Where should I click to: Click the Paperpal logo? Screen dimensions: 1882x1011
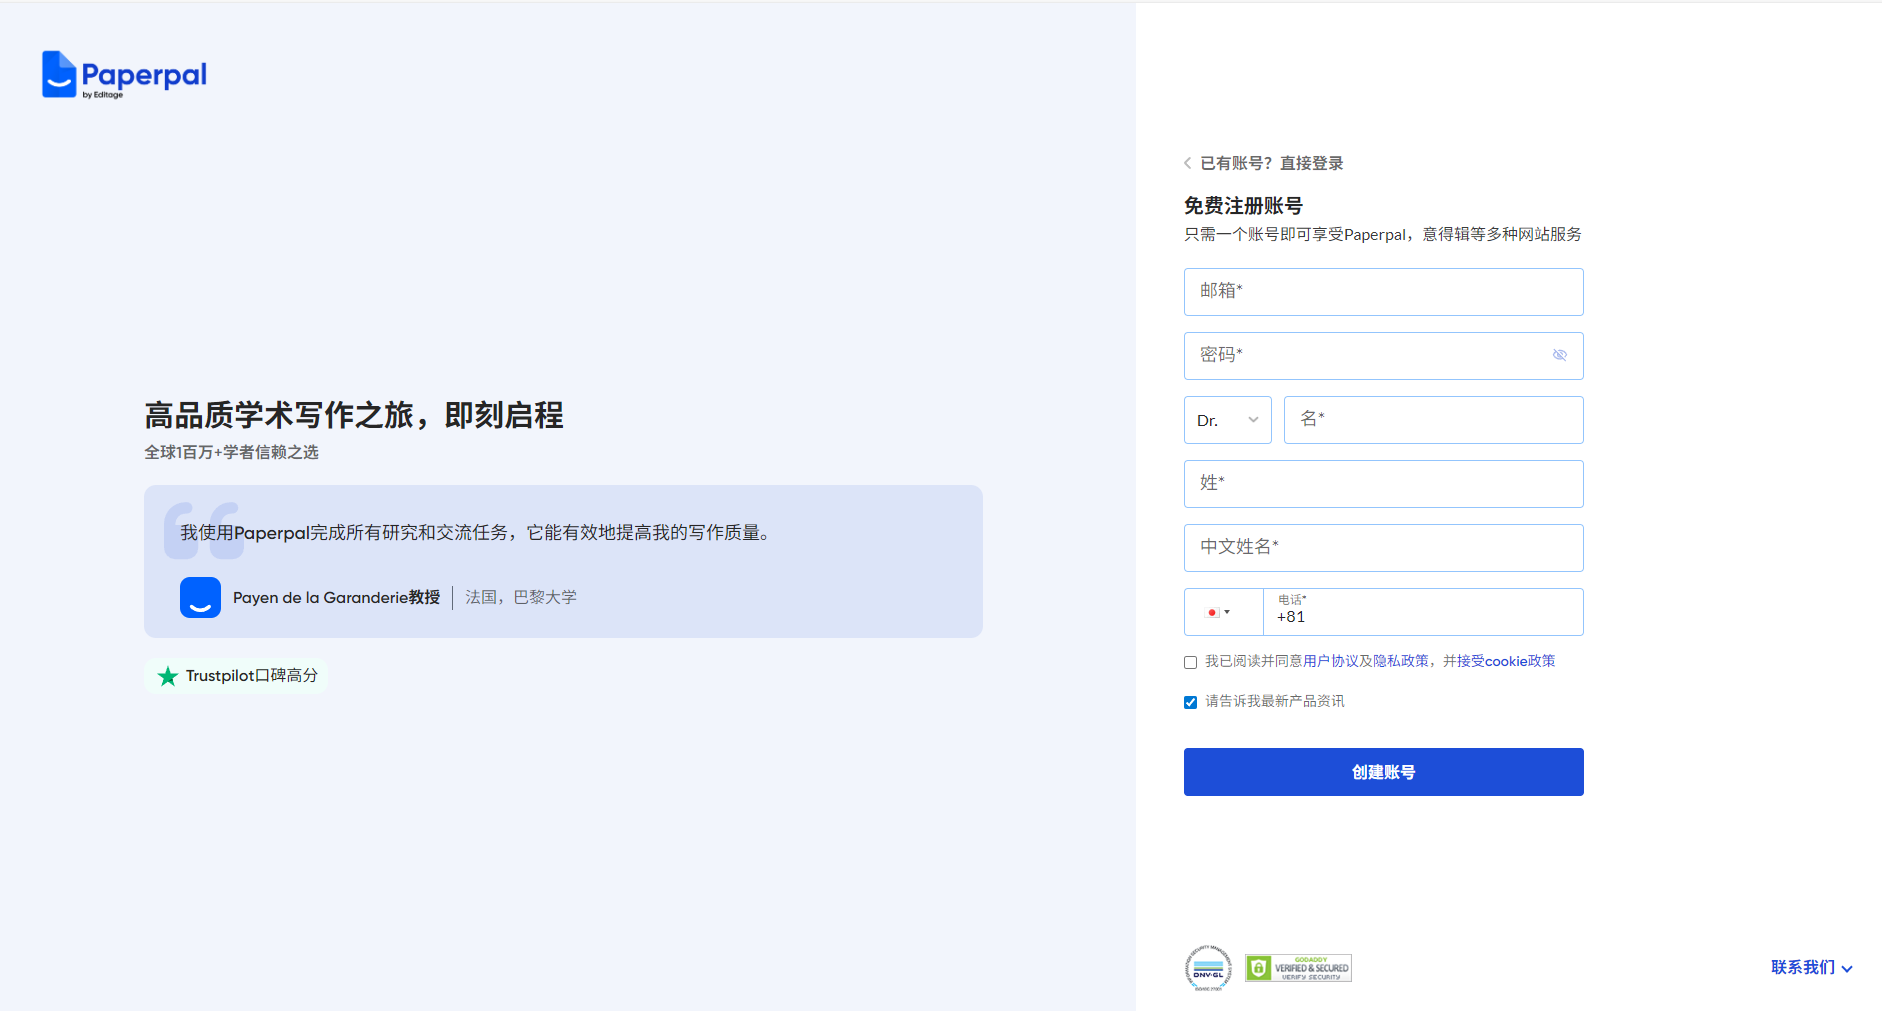124,75
